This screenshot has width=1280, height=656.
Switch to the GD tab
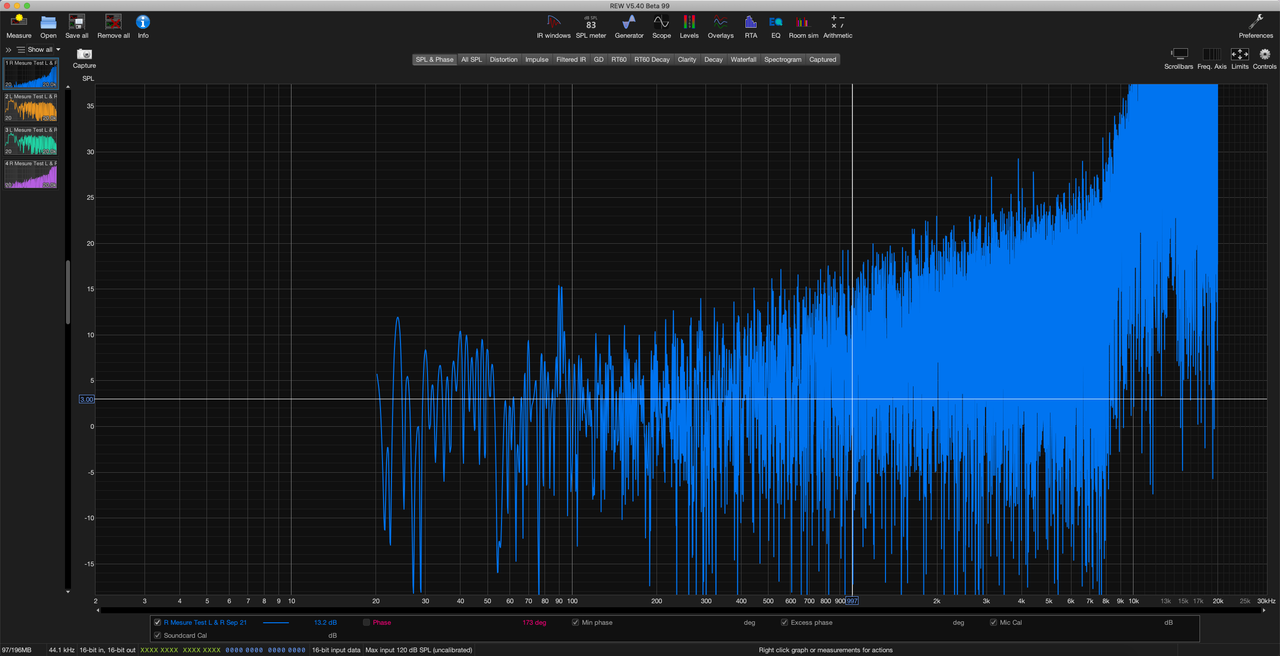pos(598,59)
